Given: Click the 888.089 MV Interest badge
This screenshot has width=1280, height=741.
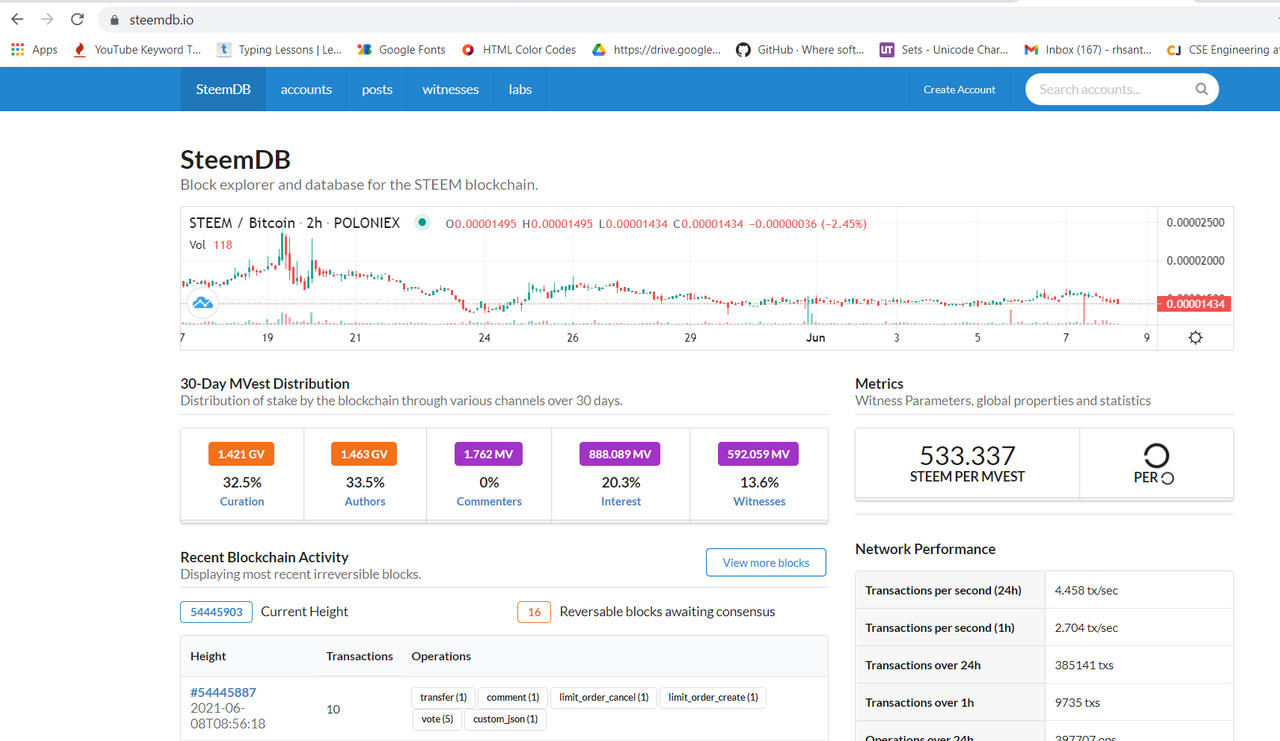Looking at the screenshot, I should (620, 454).
